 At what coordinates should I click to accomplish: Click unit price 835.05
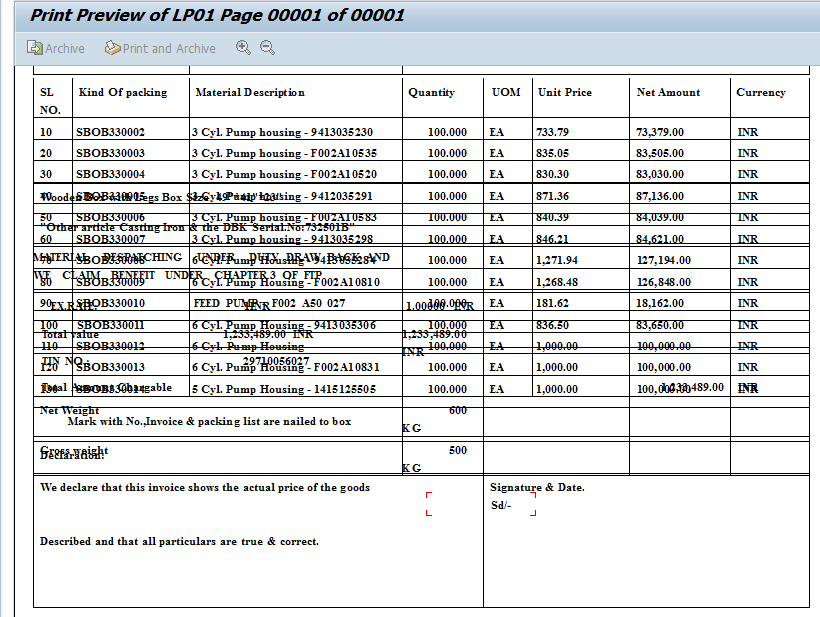[552, 153]
